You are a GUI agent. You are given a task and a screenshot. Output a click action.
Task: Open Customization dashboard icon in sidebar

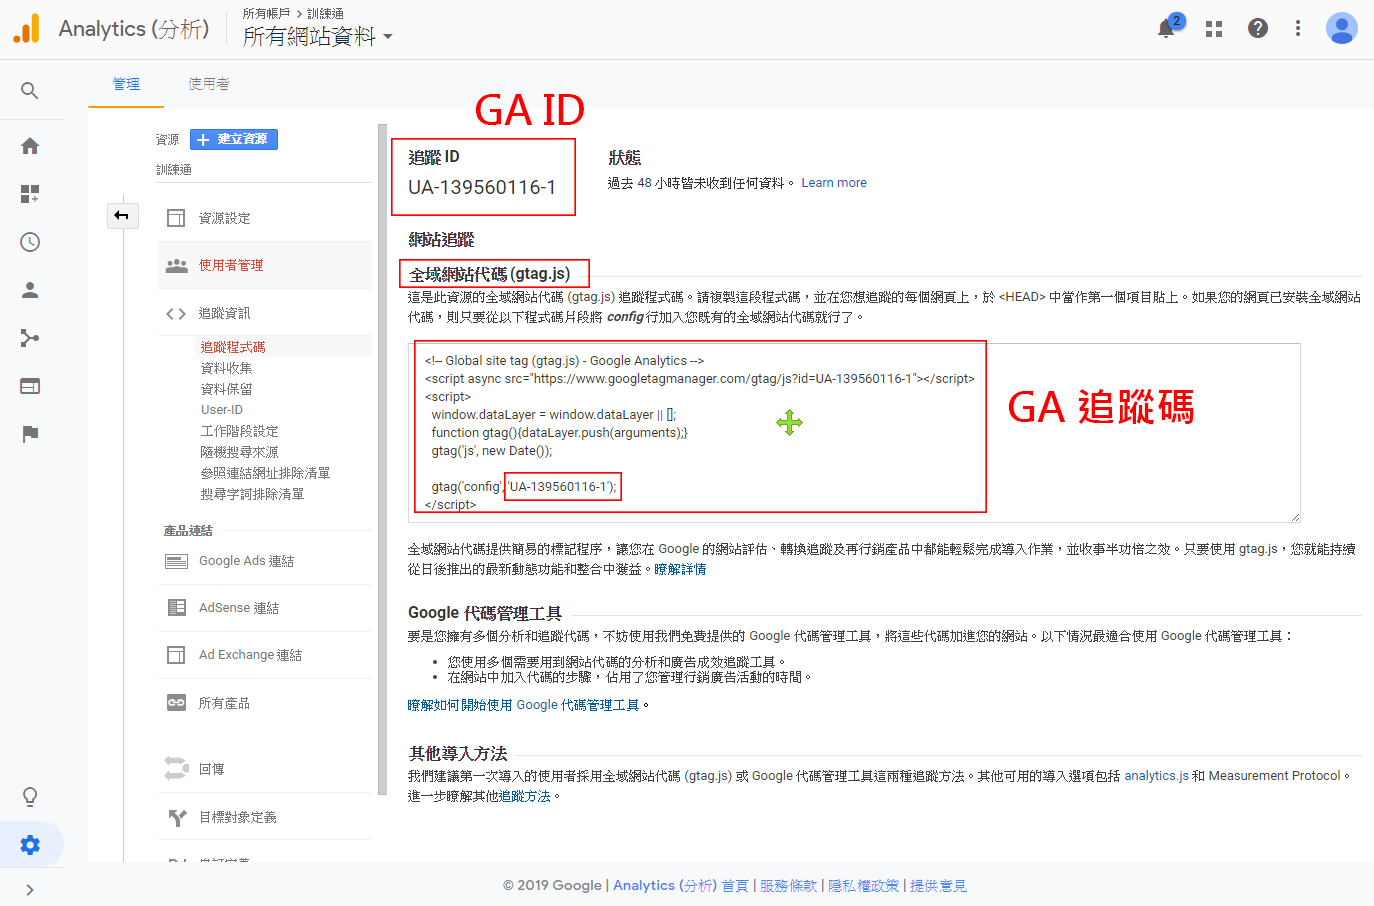coord(30,194)
